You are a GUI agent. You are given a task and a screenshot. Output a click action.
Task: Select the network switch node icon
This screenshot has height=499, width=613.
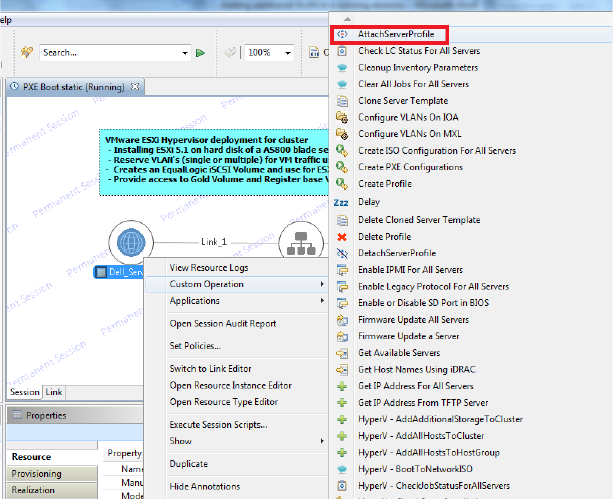(x=296, y=243)
